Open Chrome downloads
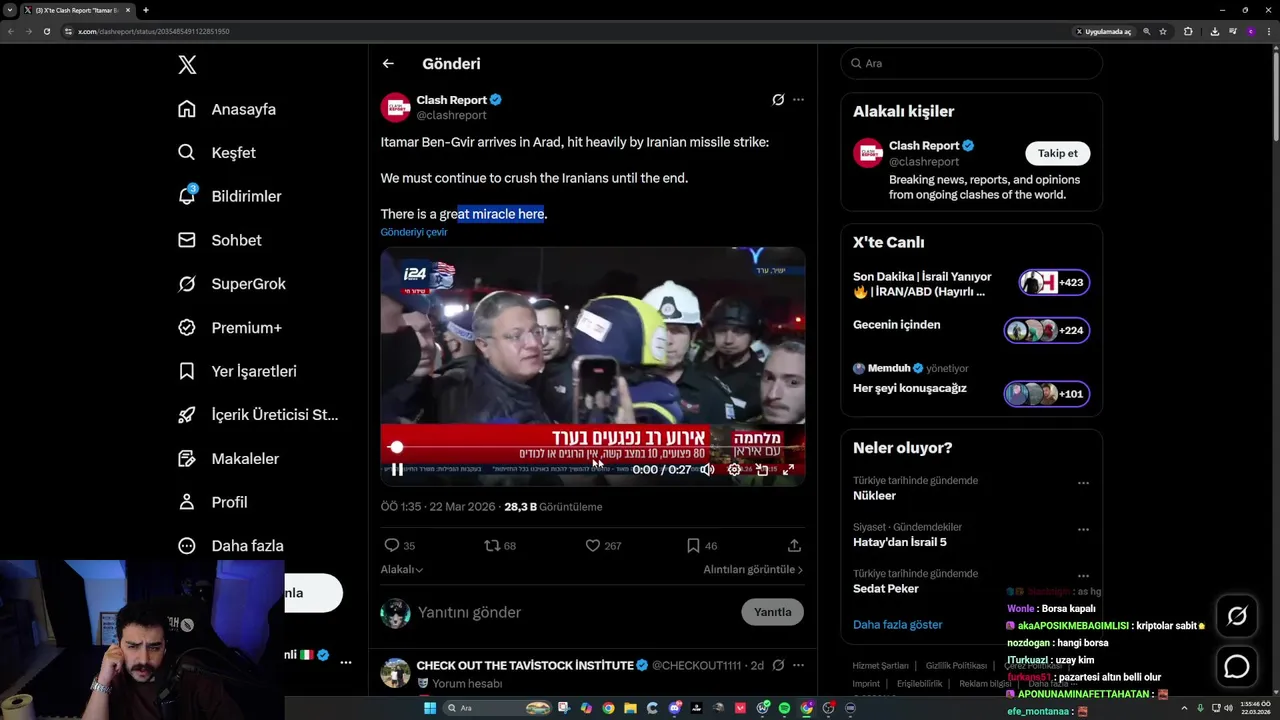 1214,31
